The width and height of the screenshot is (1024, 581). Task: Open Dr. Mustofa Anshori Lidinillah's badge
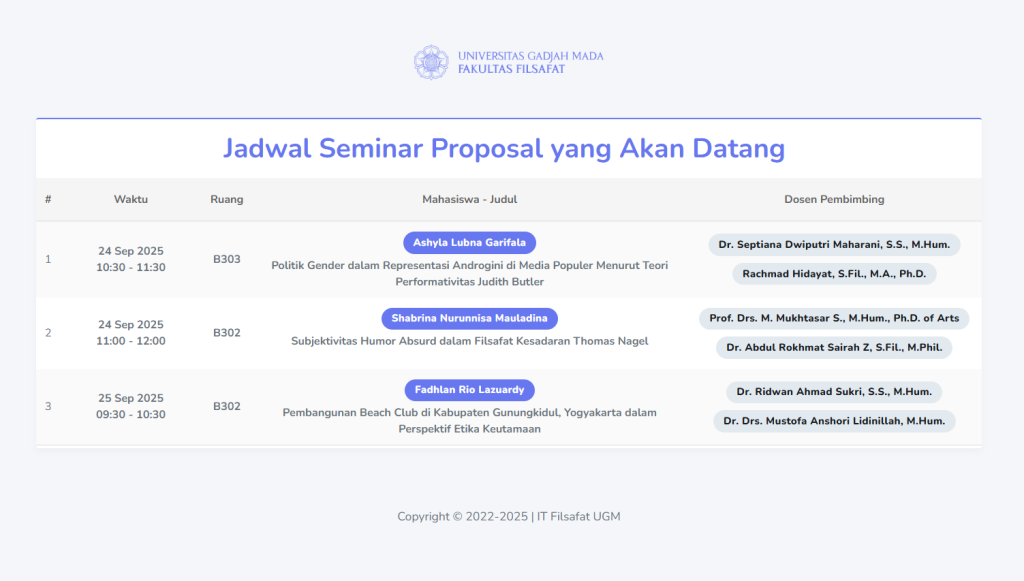(834, 420)
